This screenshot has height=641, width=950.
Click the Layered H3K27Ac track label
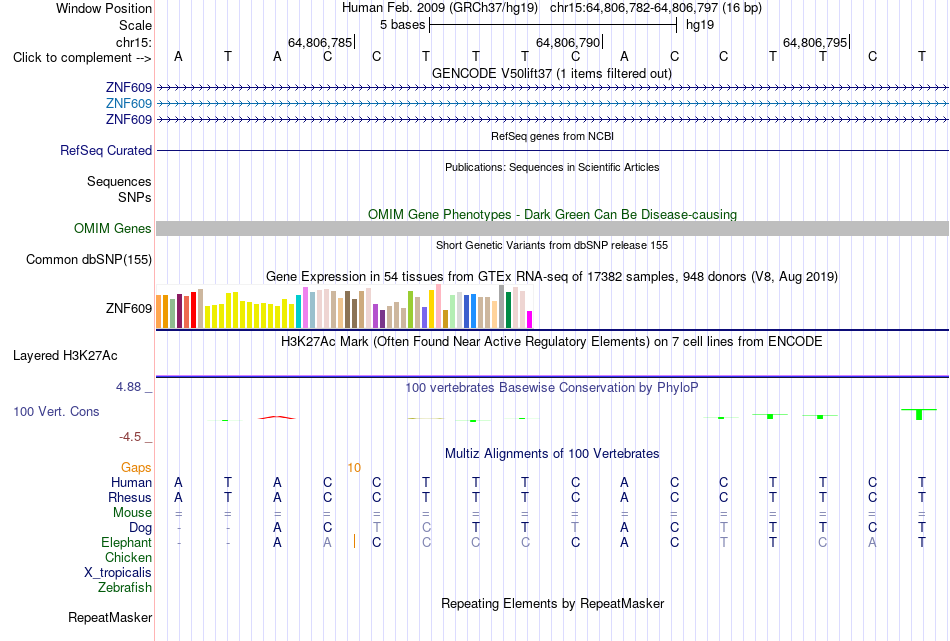tap(65, 356)
